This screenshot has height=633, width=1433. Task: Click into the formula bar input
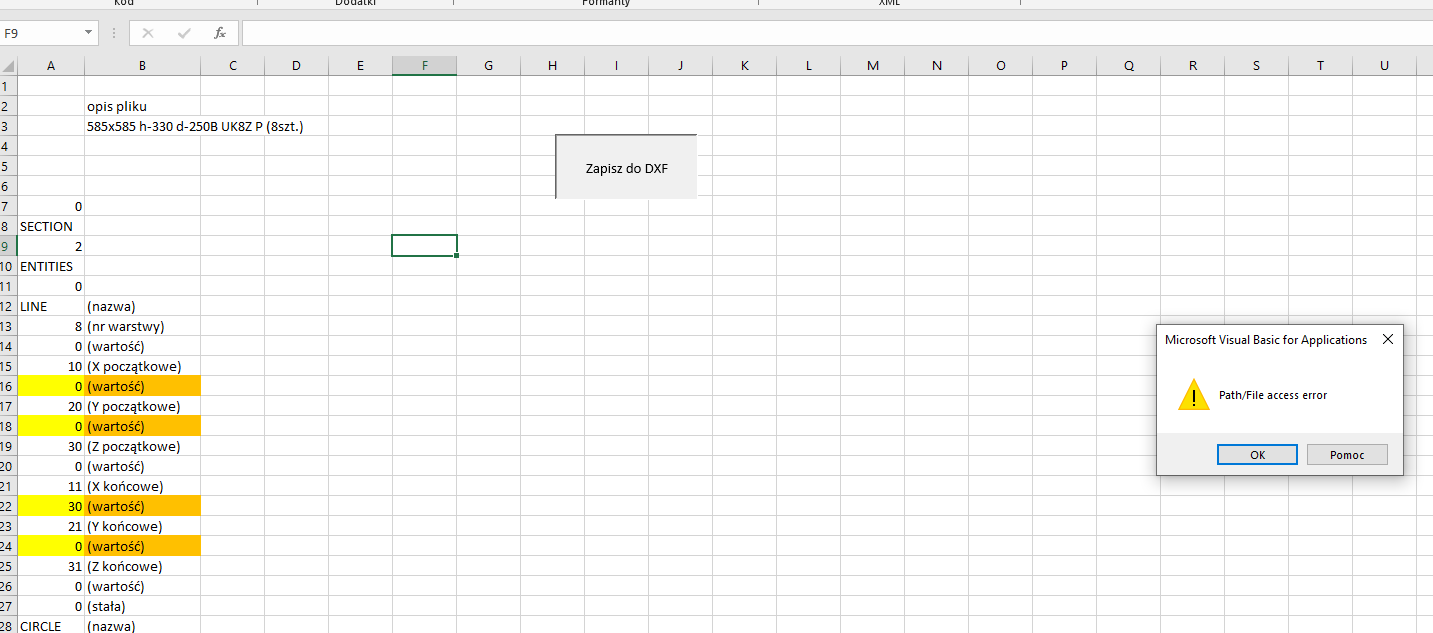pyautogui.click(x=836, y=33)
